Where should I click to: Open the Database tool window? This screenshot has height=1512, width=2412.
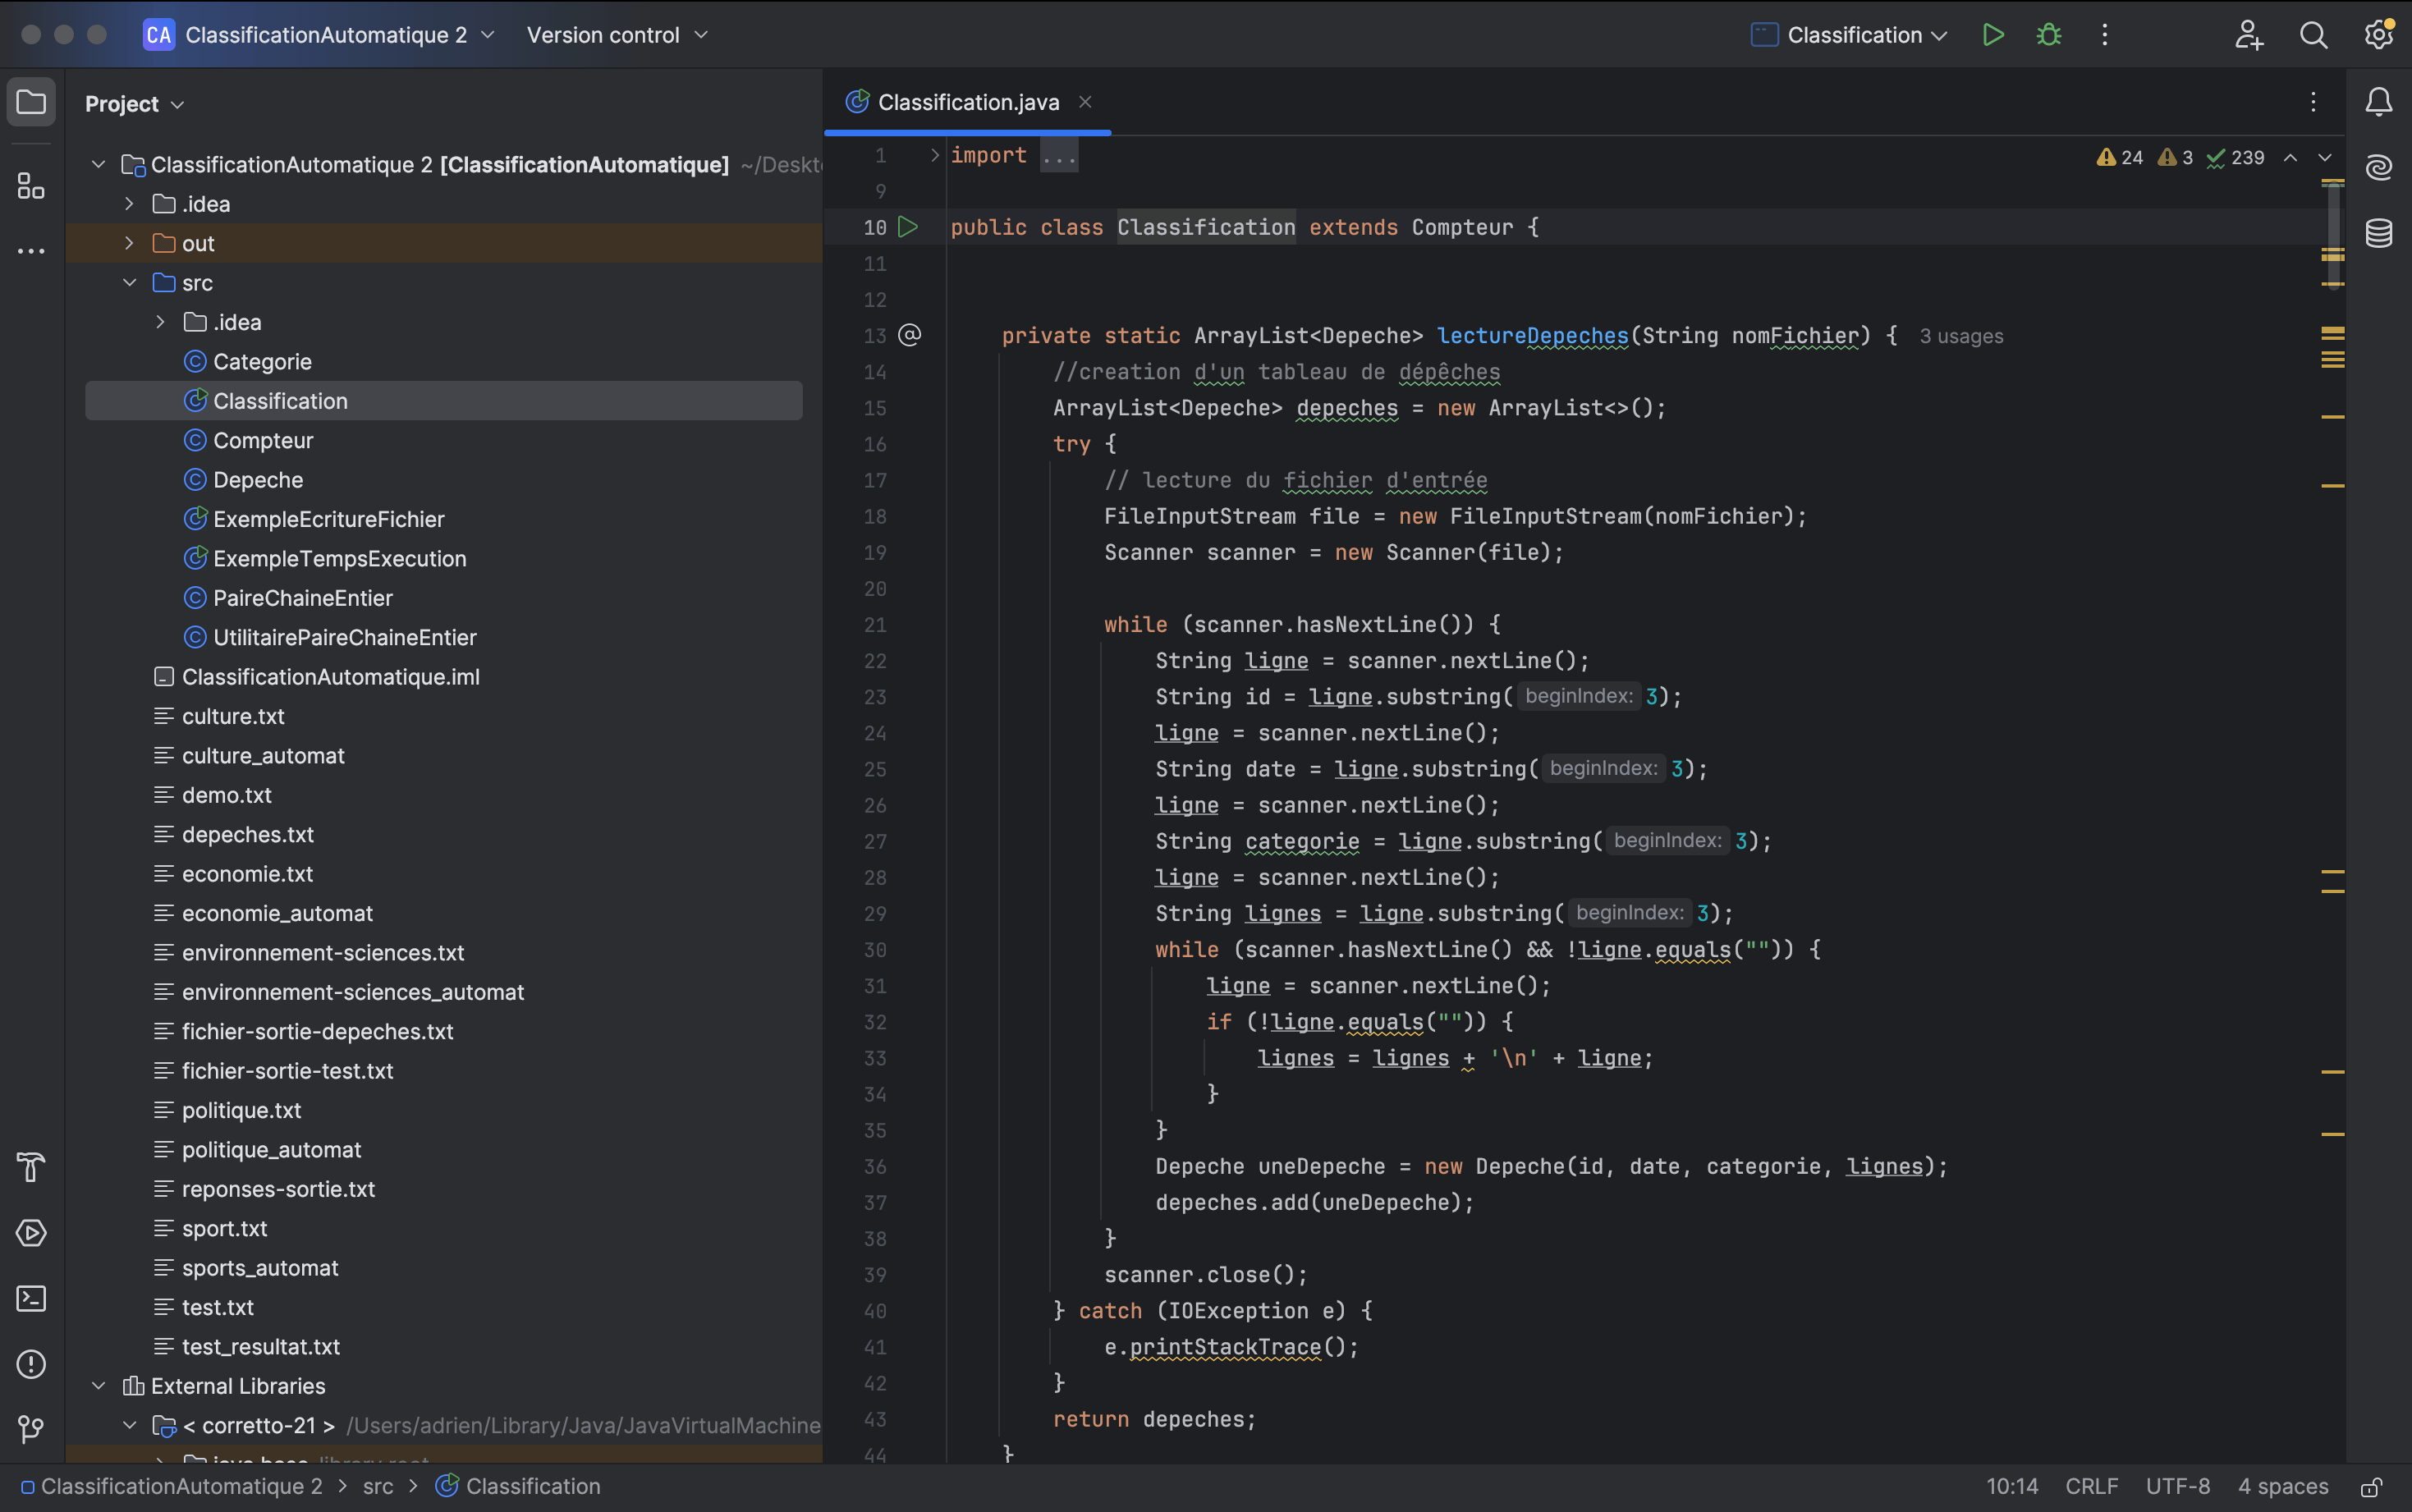(x=2378, y=233)
